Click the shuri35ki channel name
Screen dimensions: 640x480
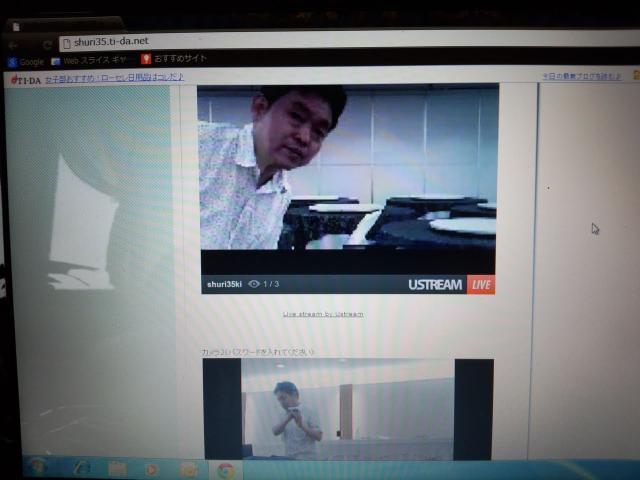(224, 284)
